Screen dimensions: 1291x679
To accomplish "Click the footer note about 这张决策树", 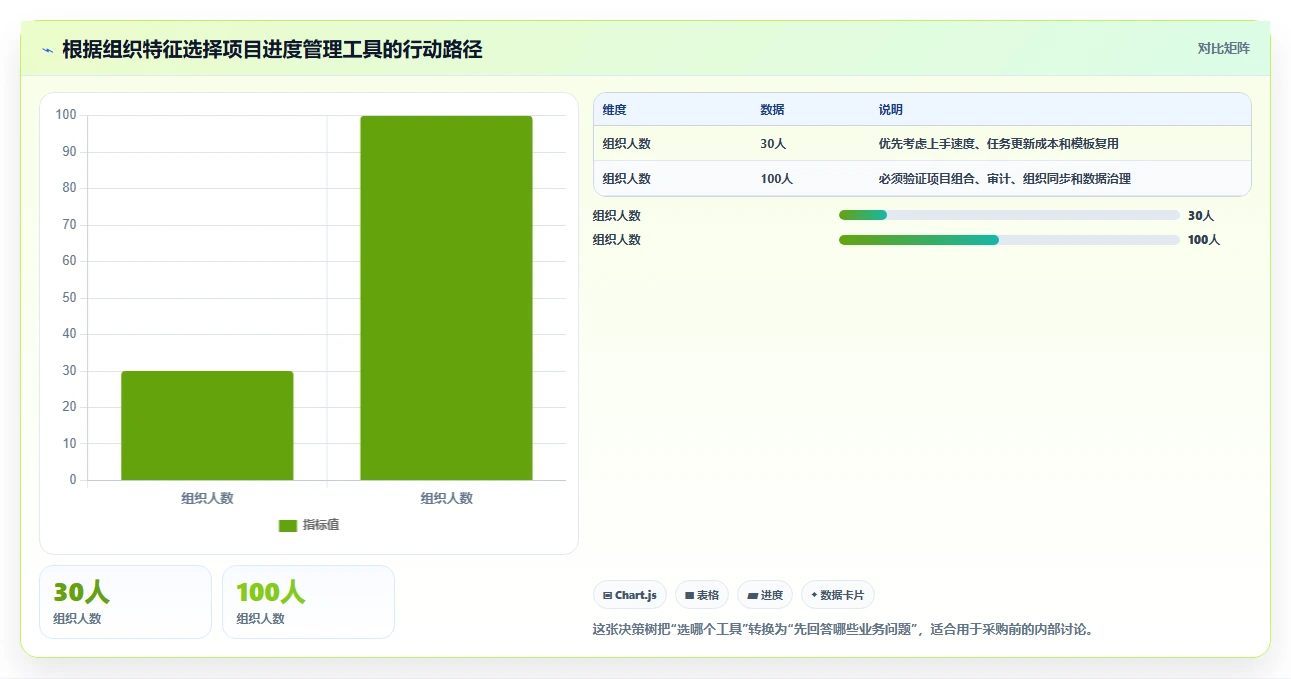I will coord(845,630).
